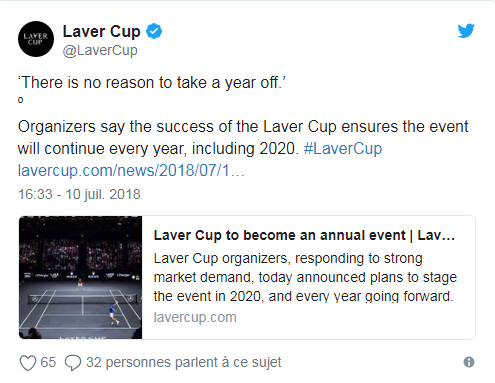Click the blue verified badge
The height and width of the screenshot is (383, 495).
coord(154,31)
